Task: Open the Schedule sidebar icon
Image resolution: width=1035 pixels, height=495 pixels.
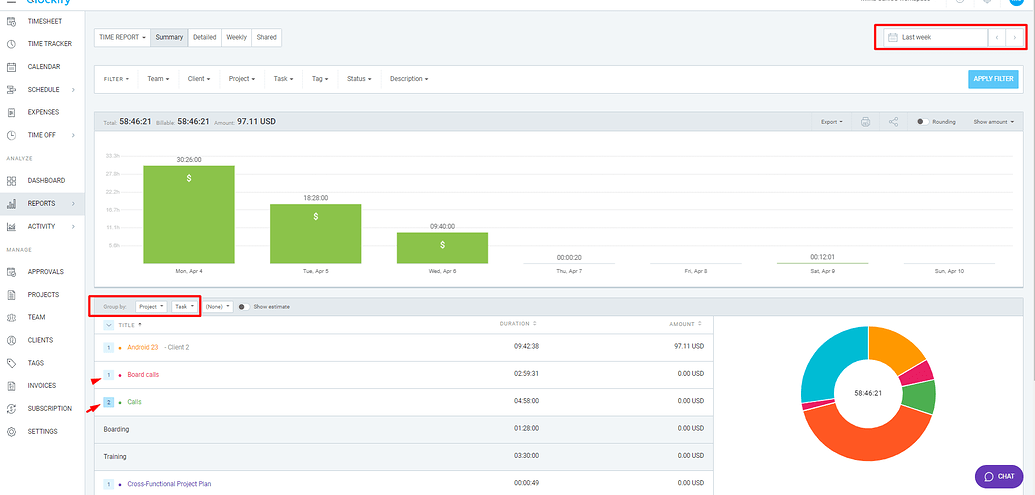Action: pyautogui.click(x=11, y=90)
